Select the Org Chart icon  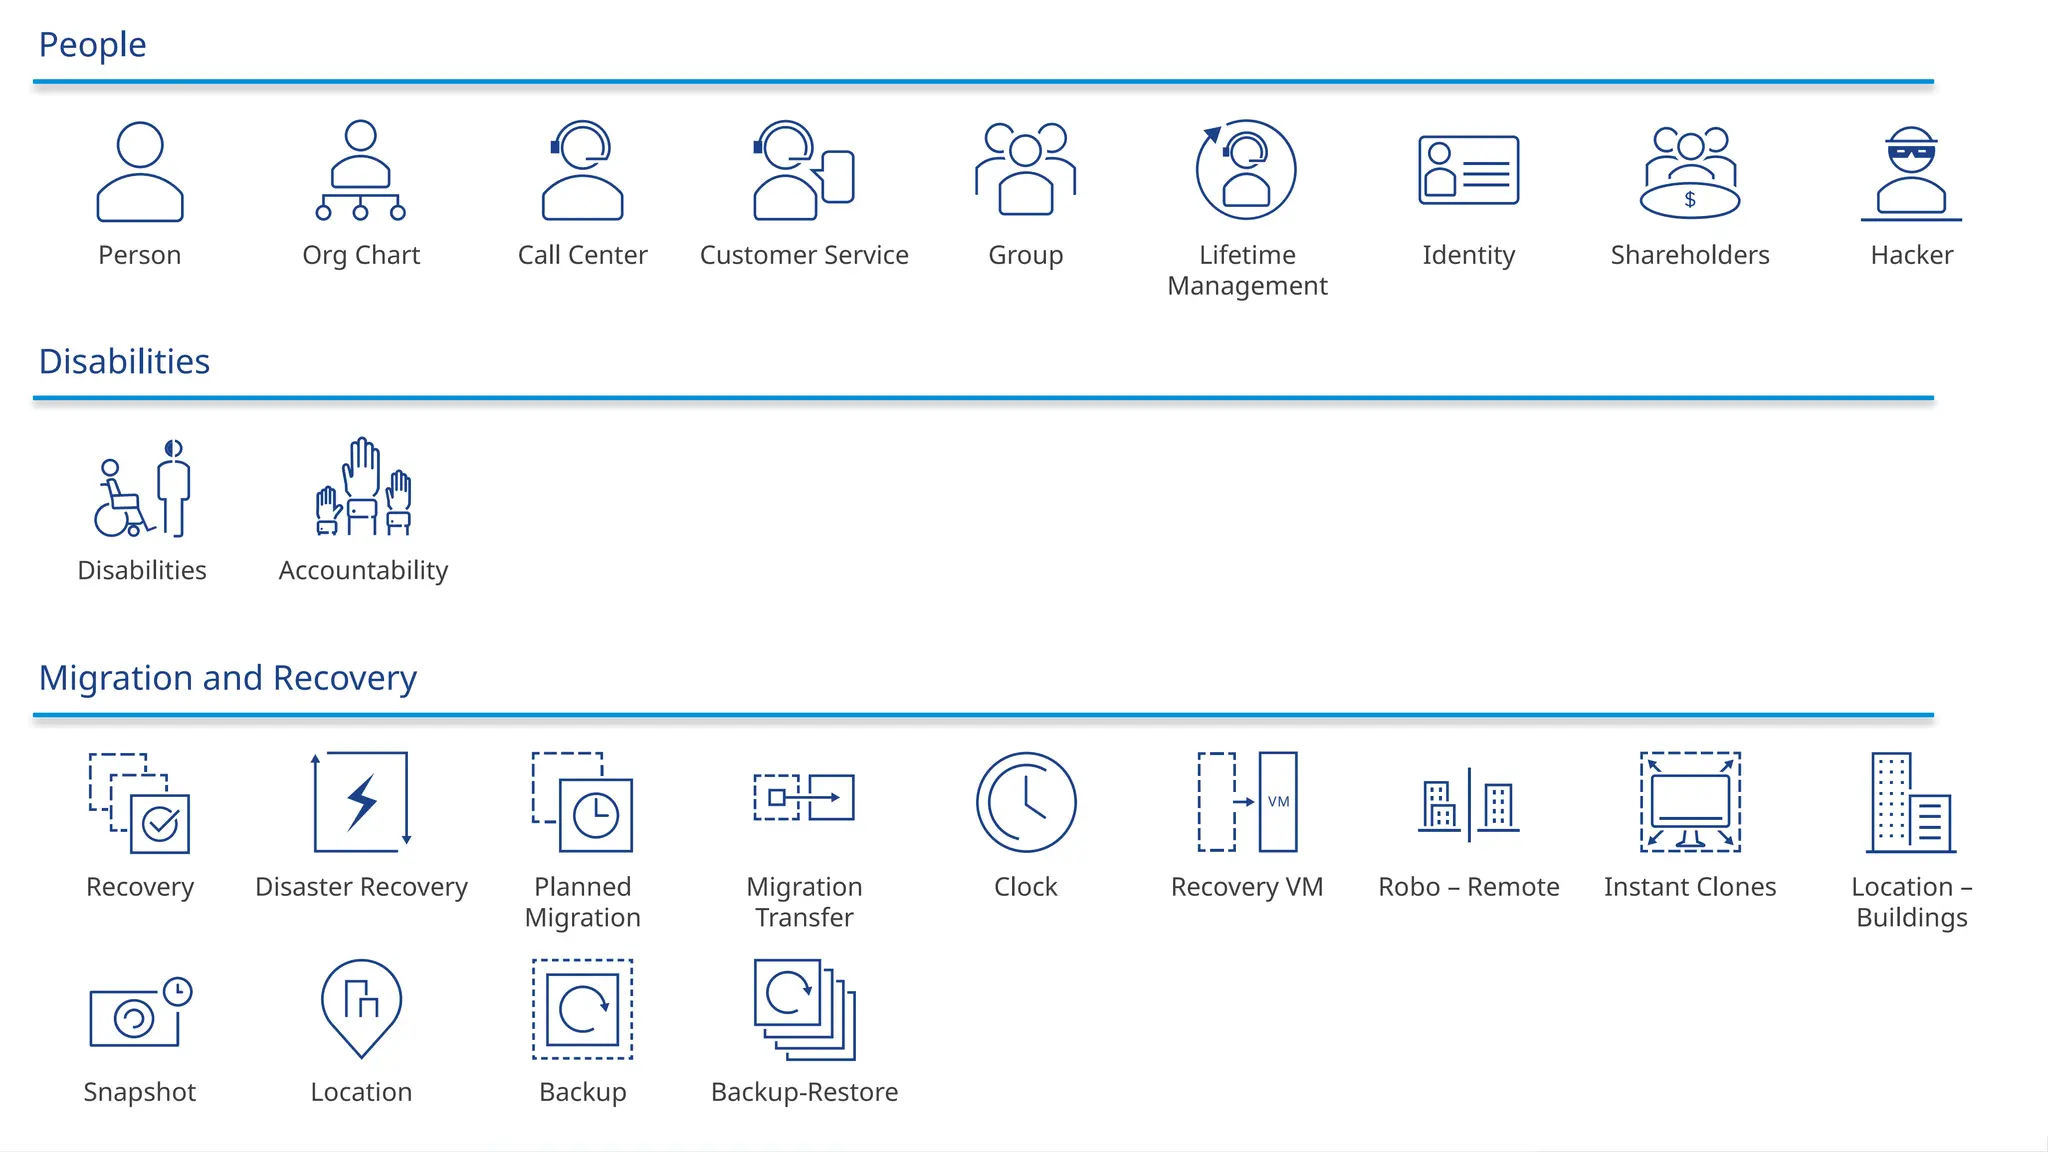[x=361, y=170]
